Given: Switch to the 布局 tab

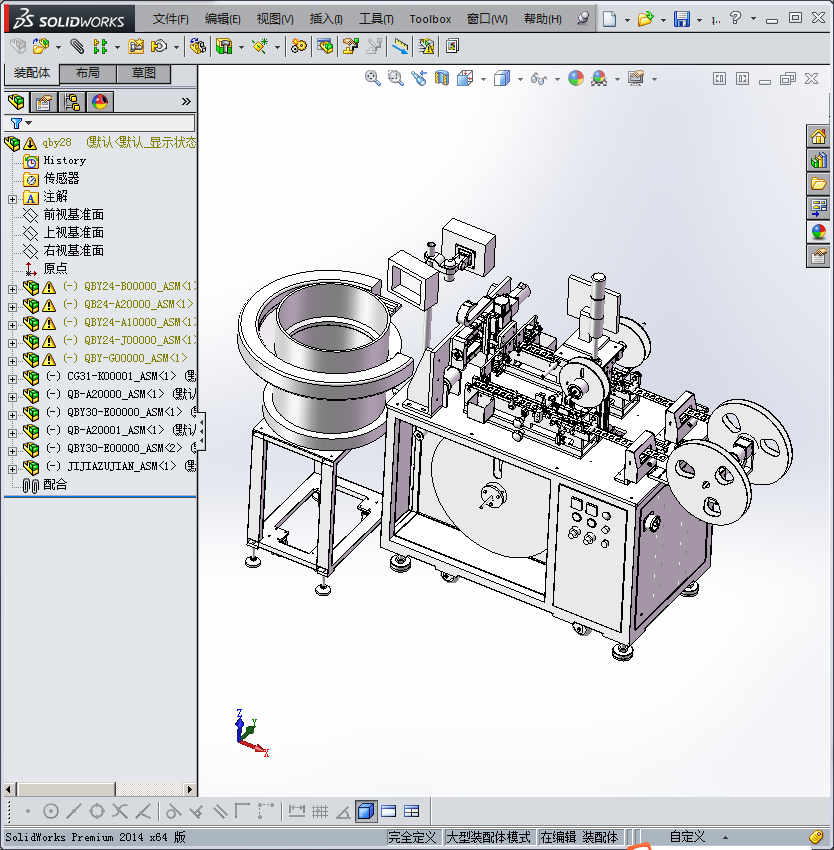Looking at the screenshot, I should coord(87,73).
